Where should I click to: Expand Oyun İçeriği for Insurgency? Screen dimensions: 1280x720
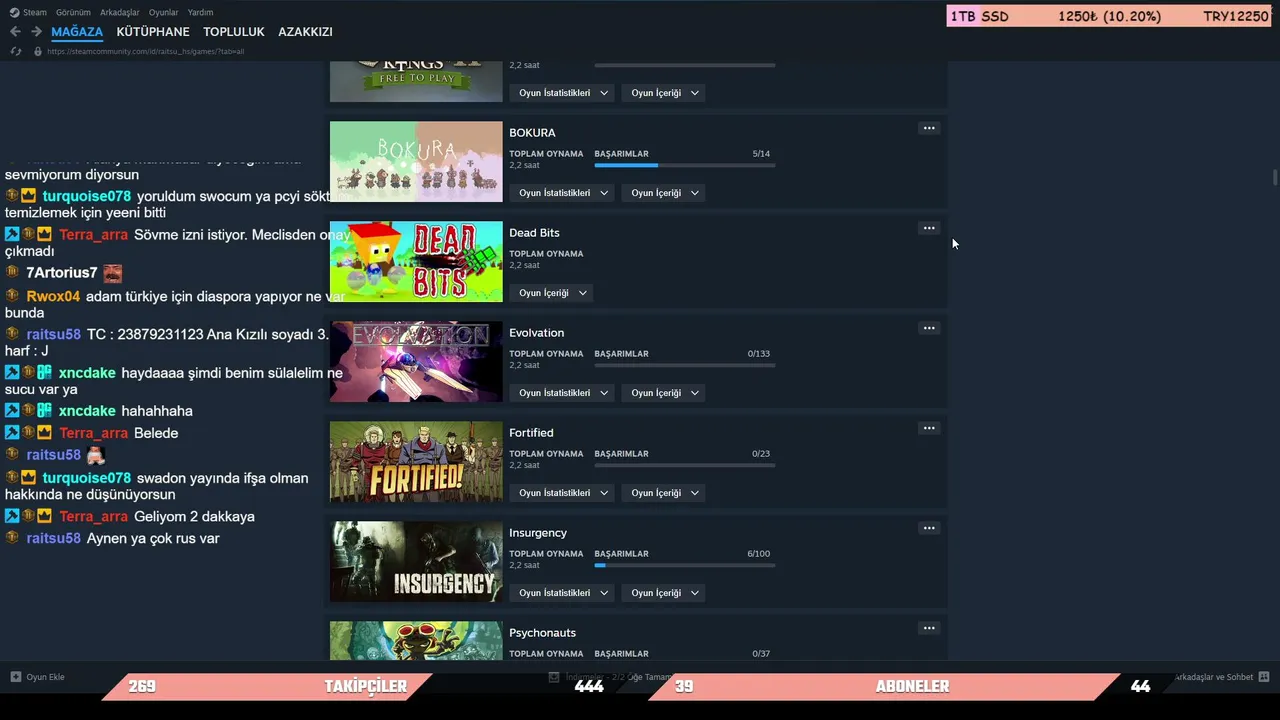[x=665, y=593]
